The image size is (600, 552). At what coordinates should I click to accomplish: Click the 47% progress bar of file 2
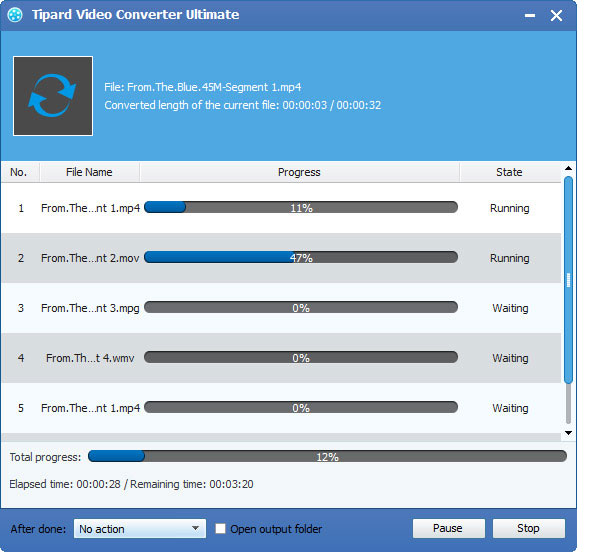[301, 257]
